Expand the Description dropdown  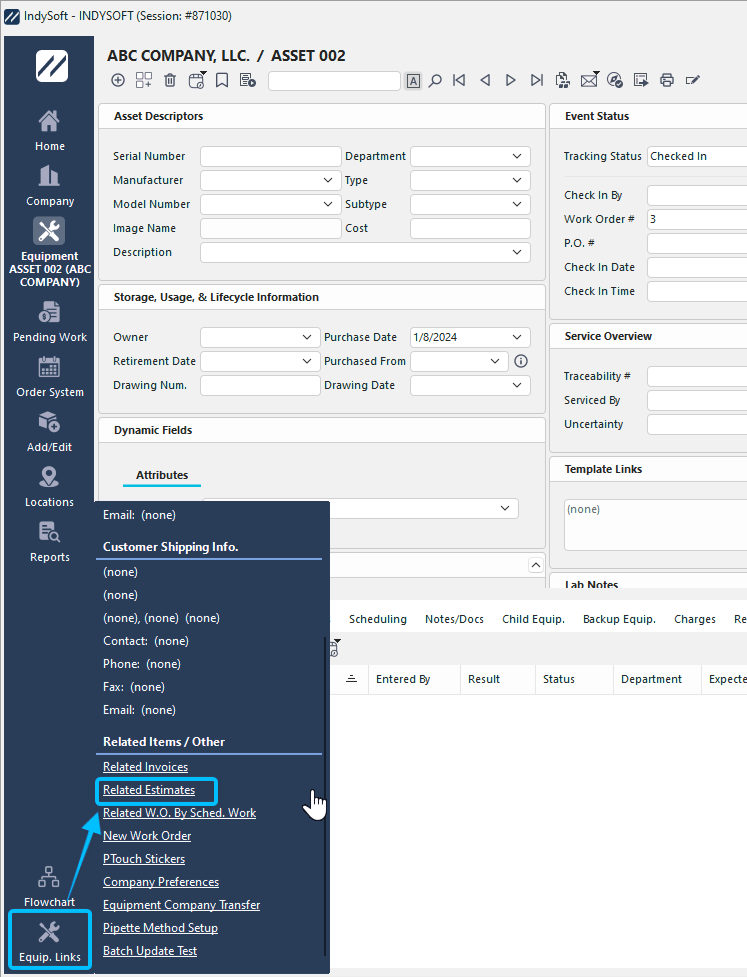click(517, 252)
